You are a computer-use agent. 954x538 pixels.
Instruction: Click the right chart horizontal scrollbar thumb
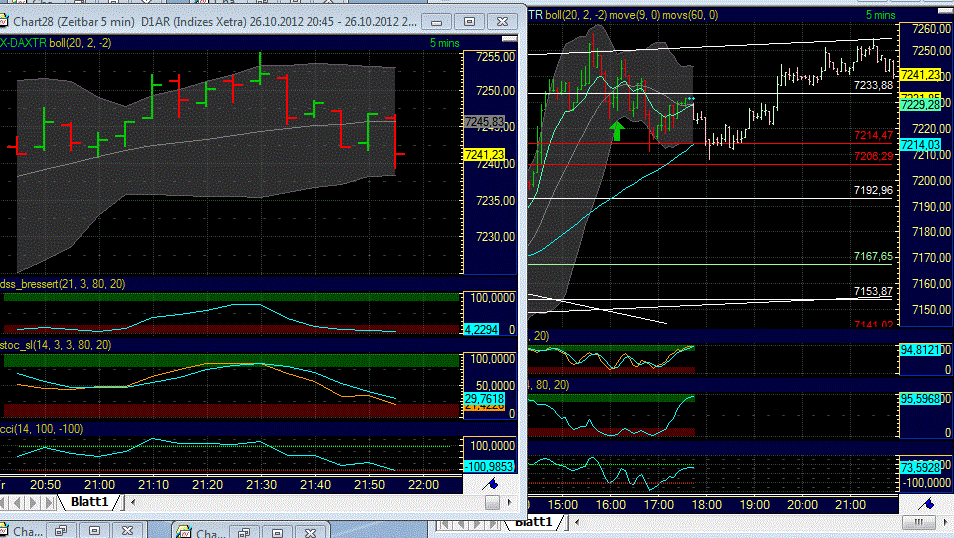[x=919, y=522]
